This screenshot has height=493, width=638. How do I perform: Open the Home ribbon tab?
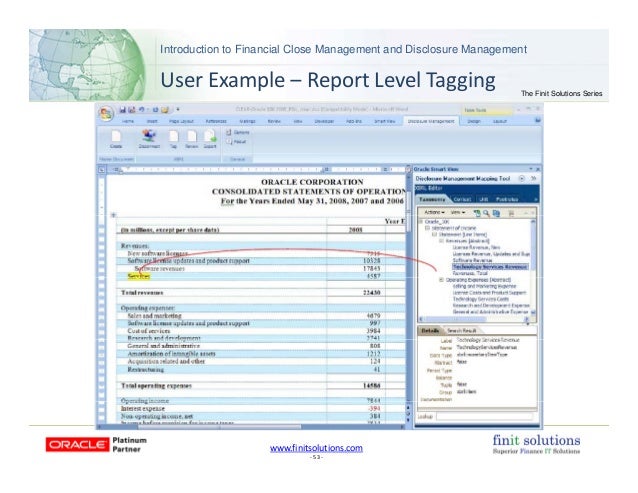tap(128, 121)
